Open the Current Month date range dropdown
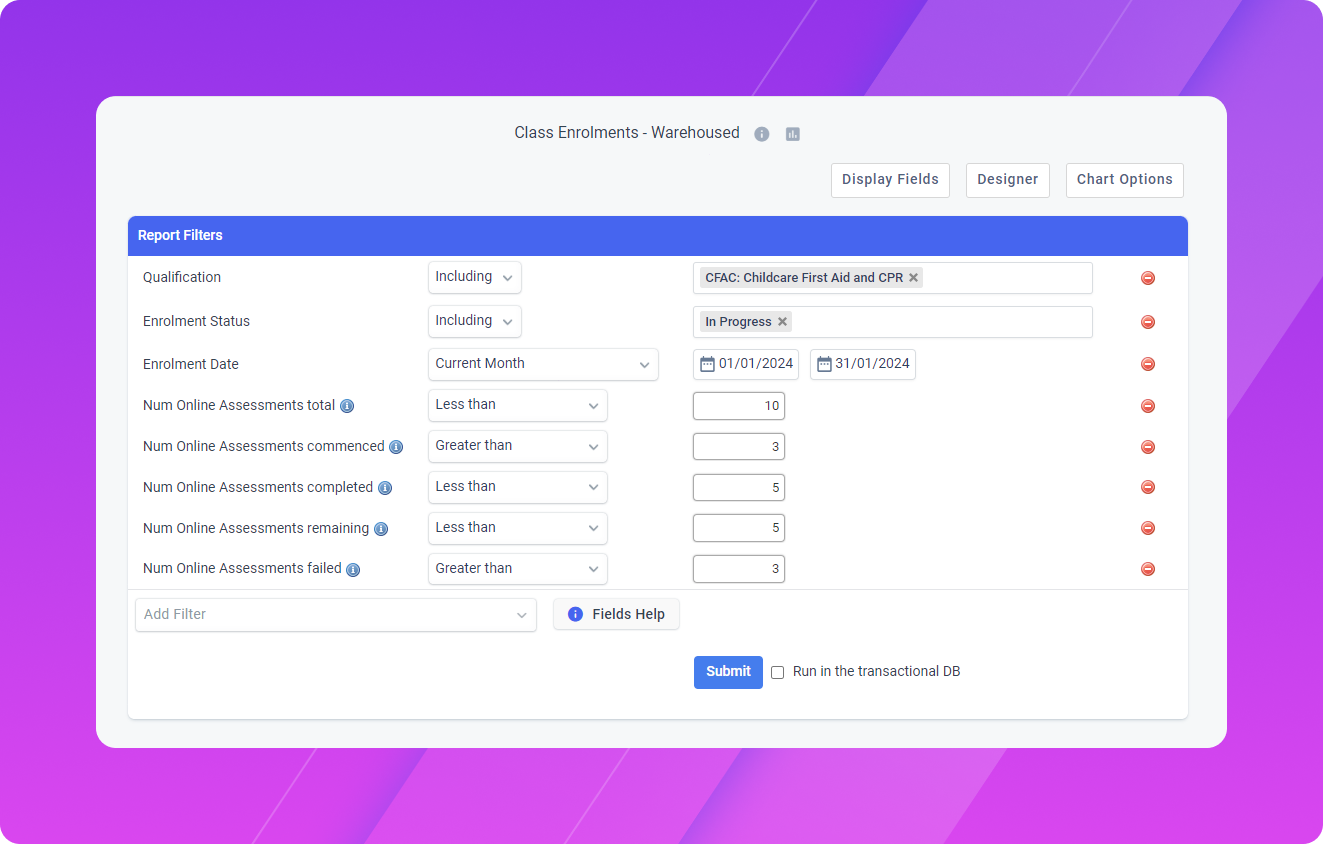The height and width of the screenshot is (844, 1323). click(543, 364)
